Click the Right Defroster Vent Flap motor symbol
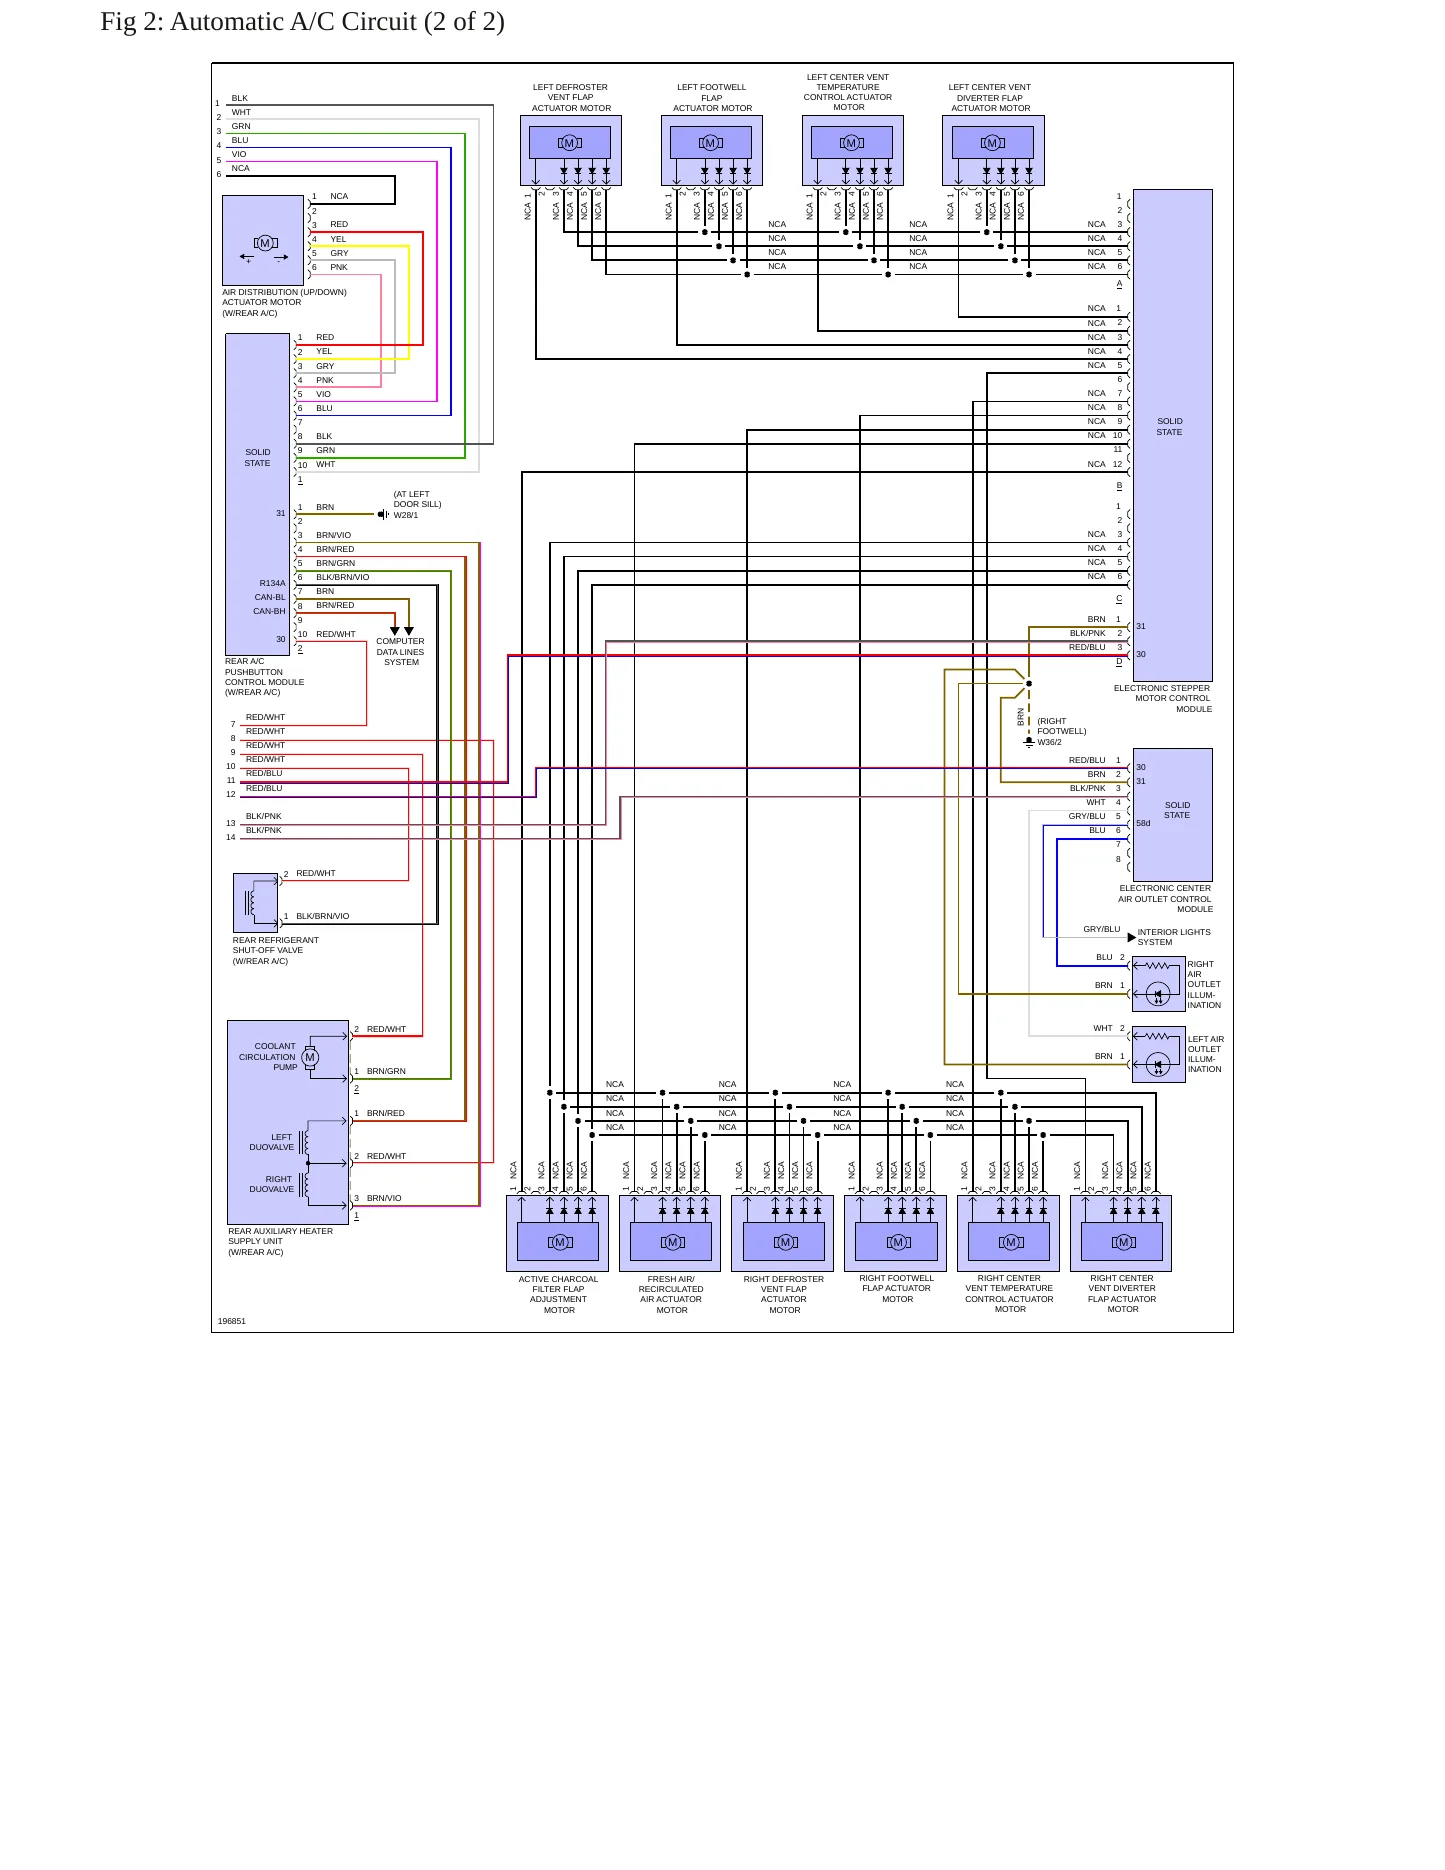The image size is (1445, 1870). pos(786,1242)
